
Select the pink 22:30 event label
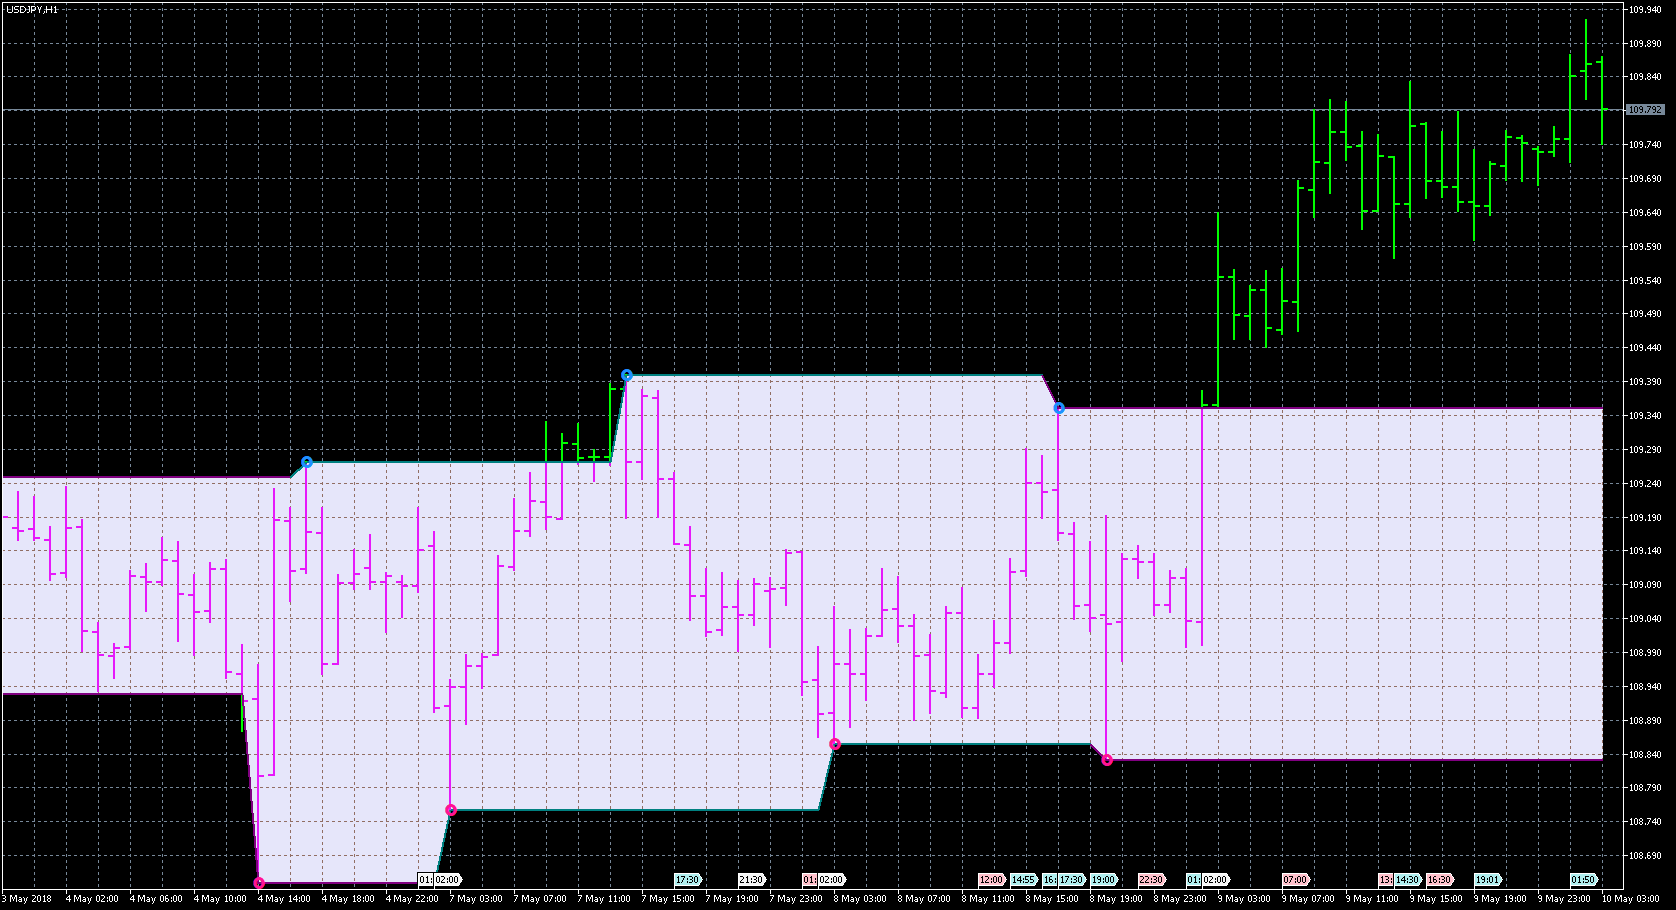[1151, 880]
